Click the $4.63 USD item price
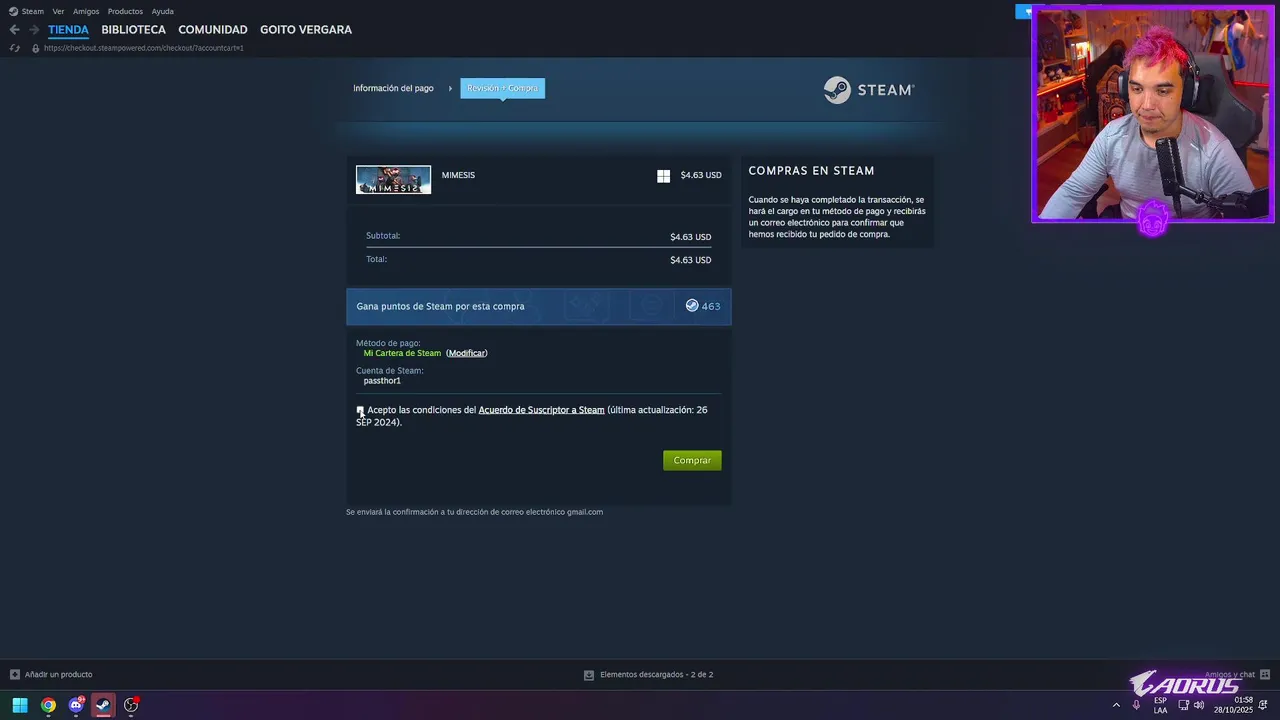Viewport: 1280px width, 720px height. point(701,175)
